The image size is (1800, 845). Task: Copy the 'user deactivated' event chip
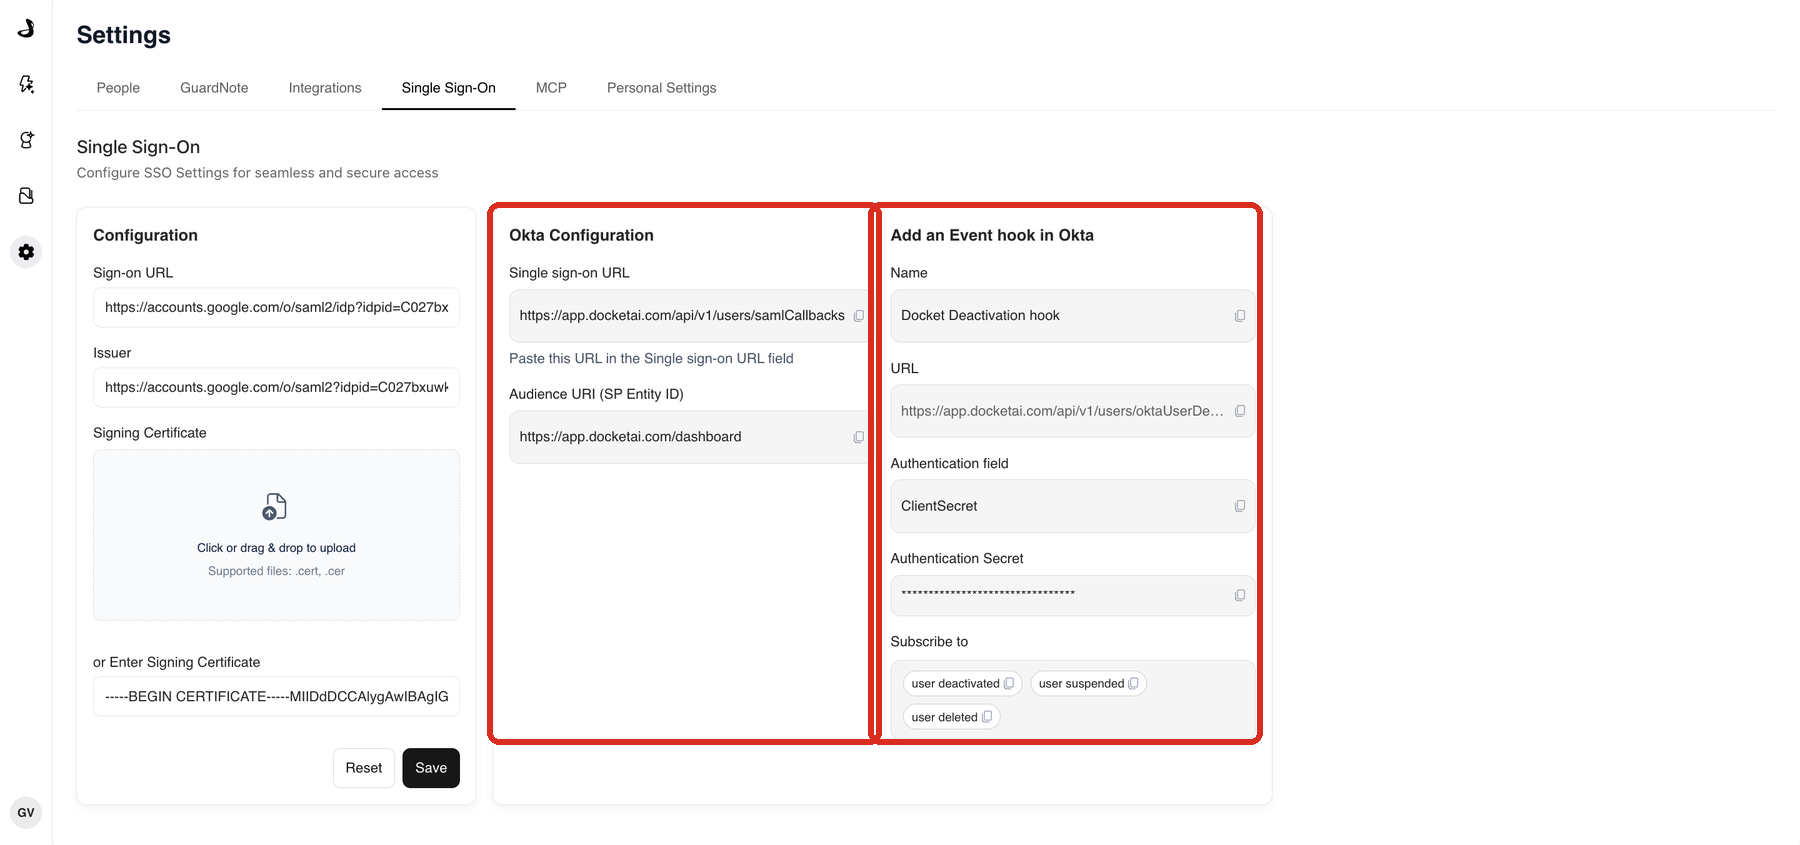[x=1009, y=684]
